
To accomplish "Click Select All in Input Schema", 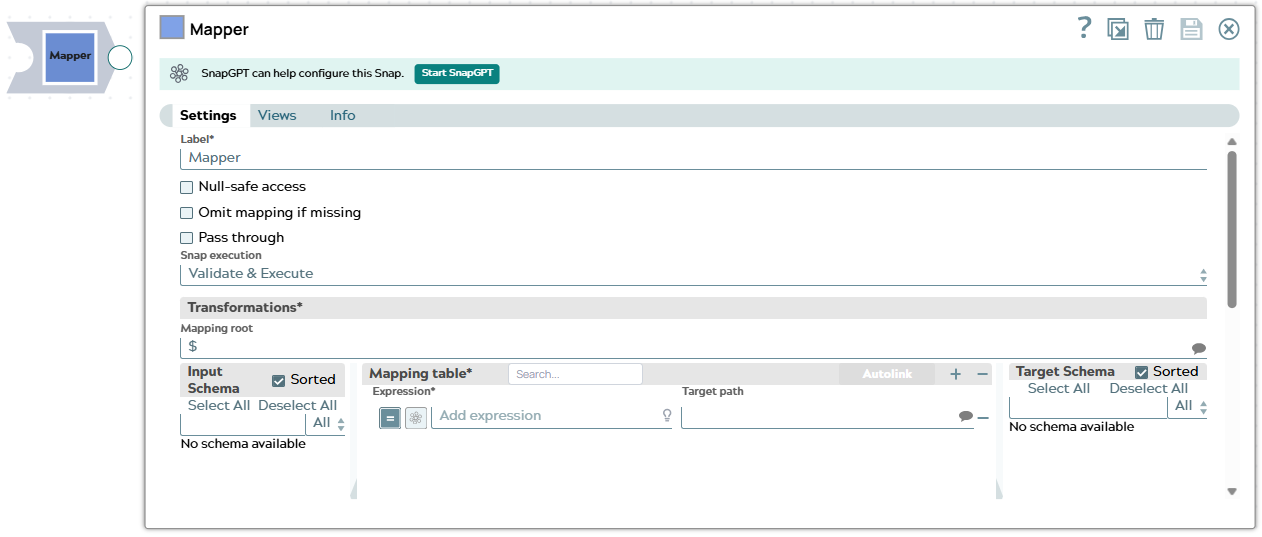I will click(219, 405).
